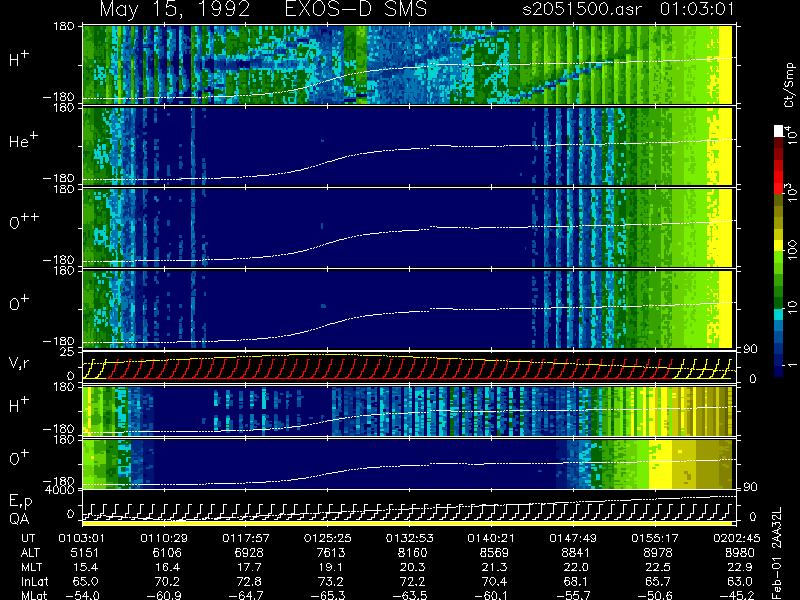Click inside the O++ spectrogram panel
The width and height of the screenshot is (800, 600).
pos(407,228)
